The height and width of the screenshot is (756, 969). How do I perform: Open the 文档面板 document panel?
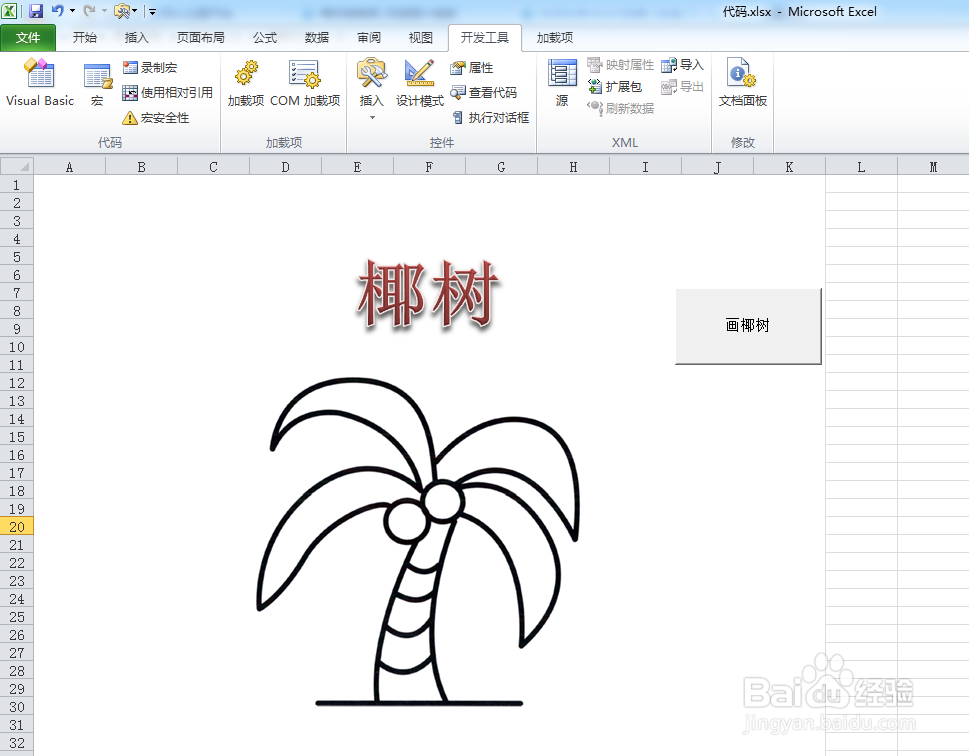[741, 87]
